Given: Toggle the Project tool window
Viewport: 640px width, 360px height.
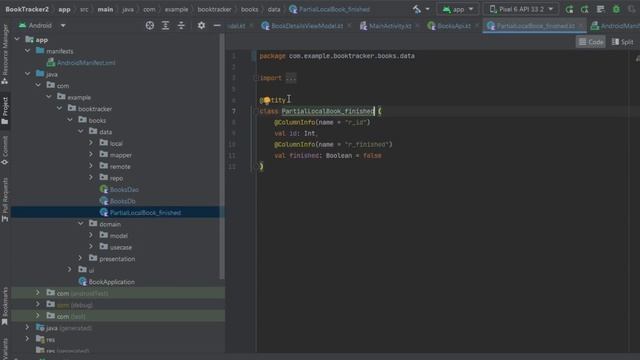Looking at the screenshot, I should (x=5, y=111).
